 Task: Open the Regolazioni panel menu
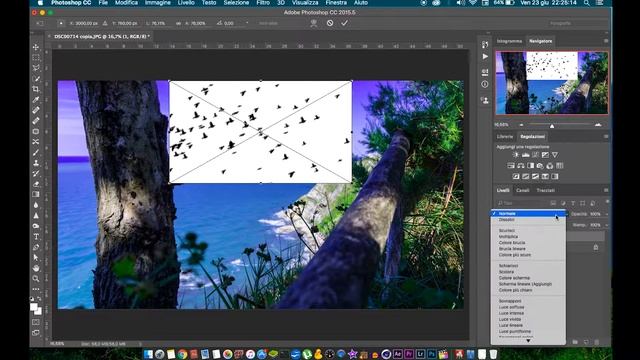point(606,136)
